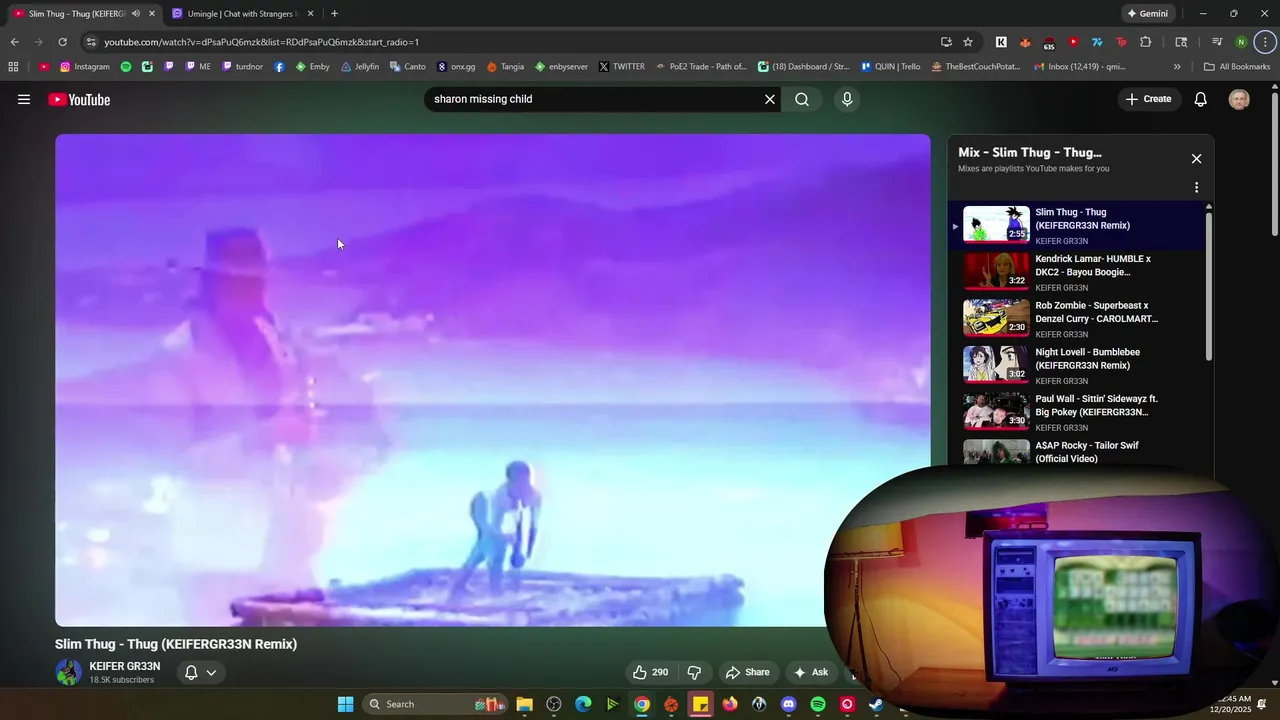The image size is (1280, 720).
Task: Open the Jellyfin bookmark
Action: [x=360, y=67]
